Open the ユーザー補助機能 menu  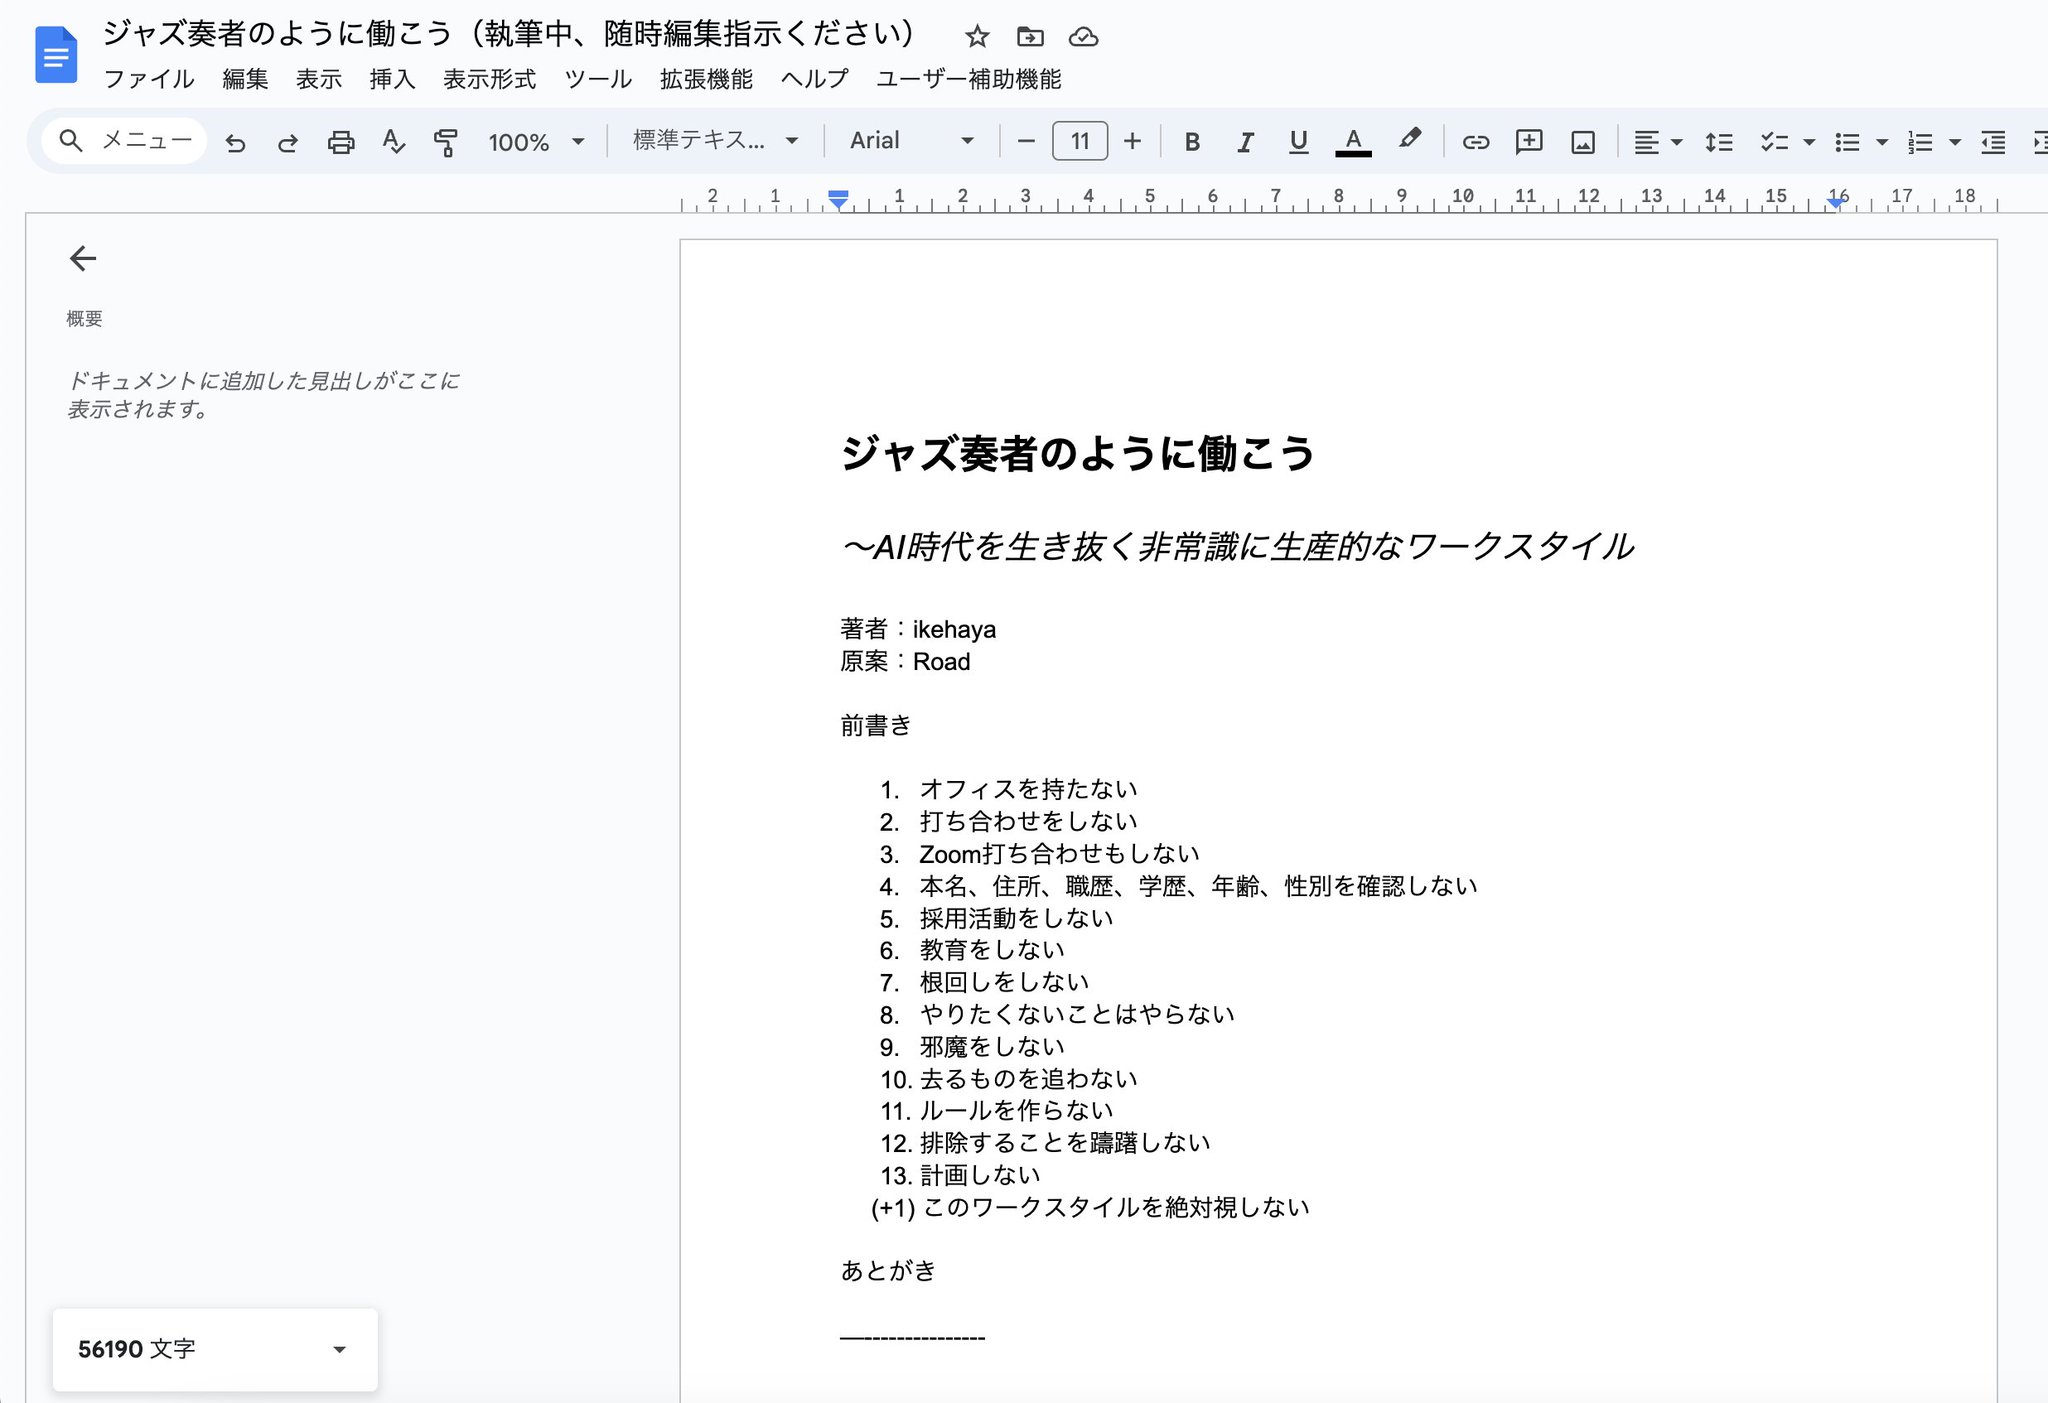(x=968, y=79)
